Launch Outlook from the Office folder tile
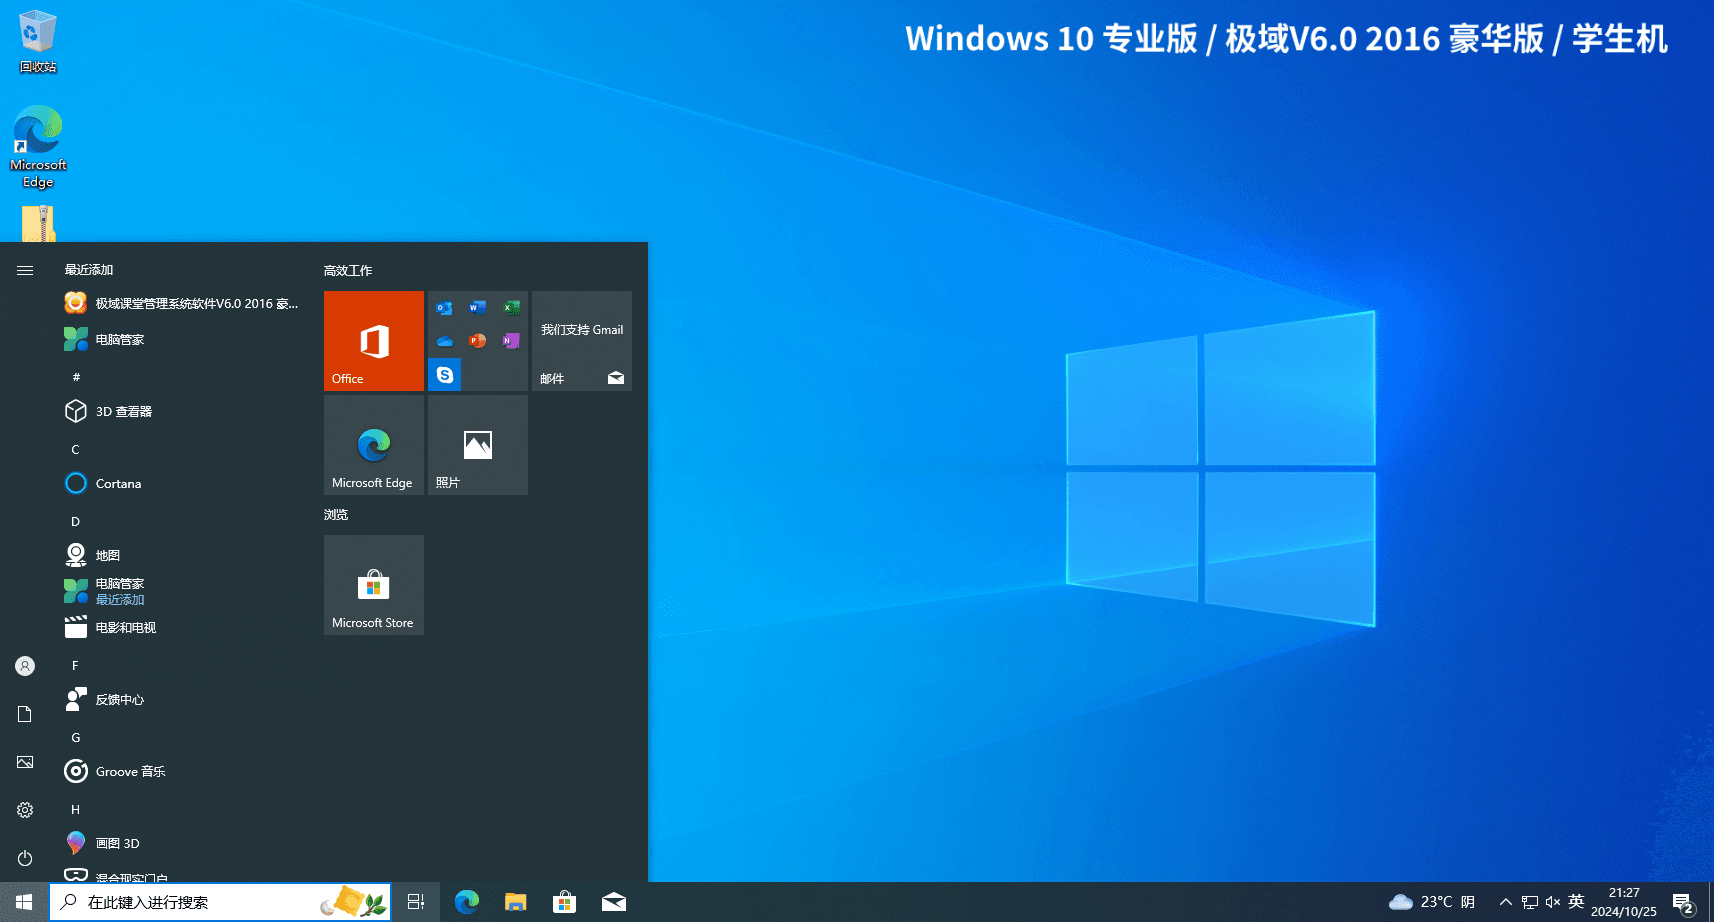1714x922 pixels. [x=444, y=308]
